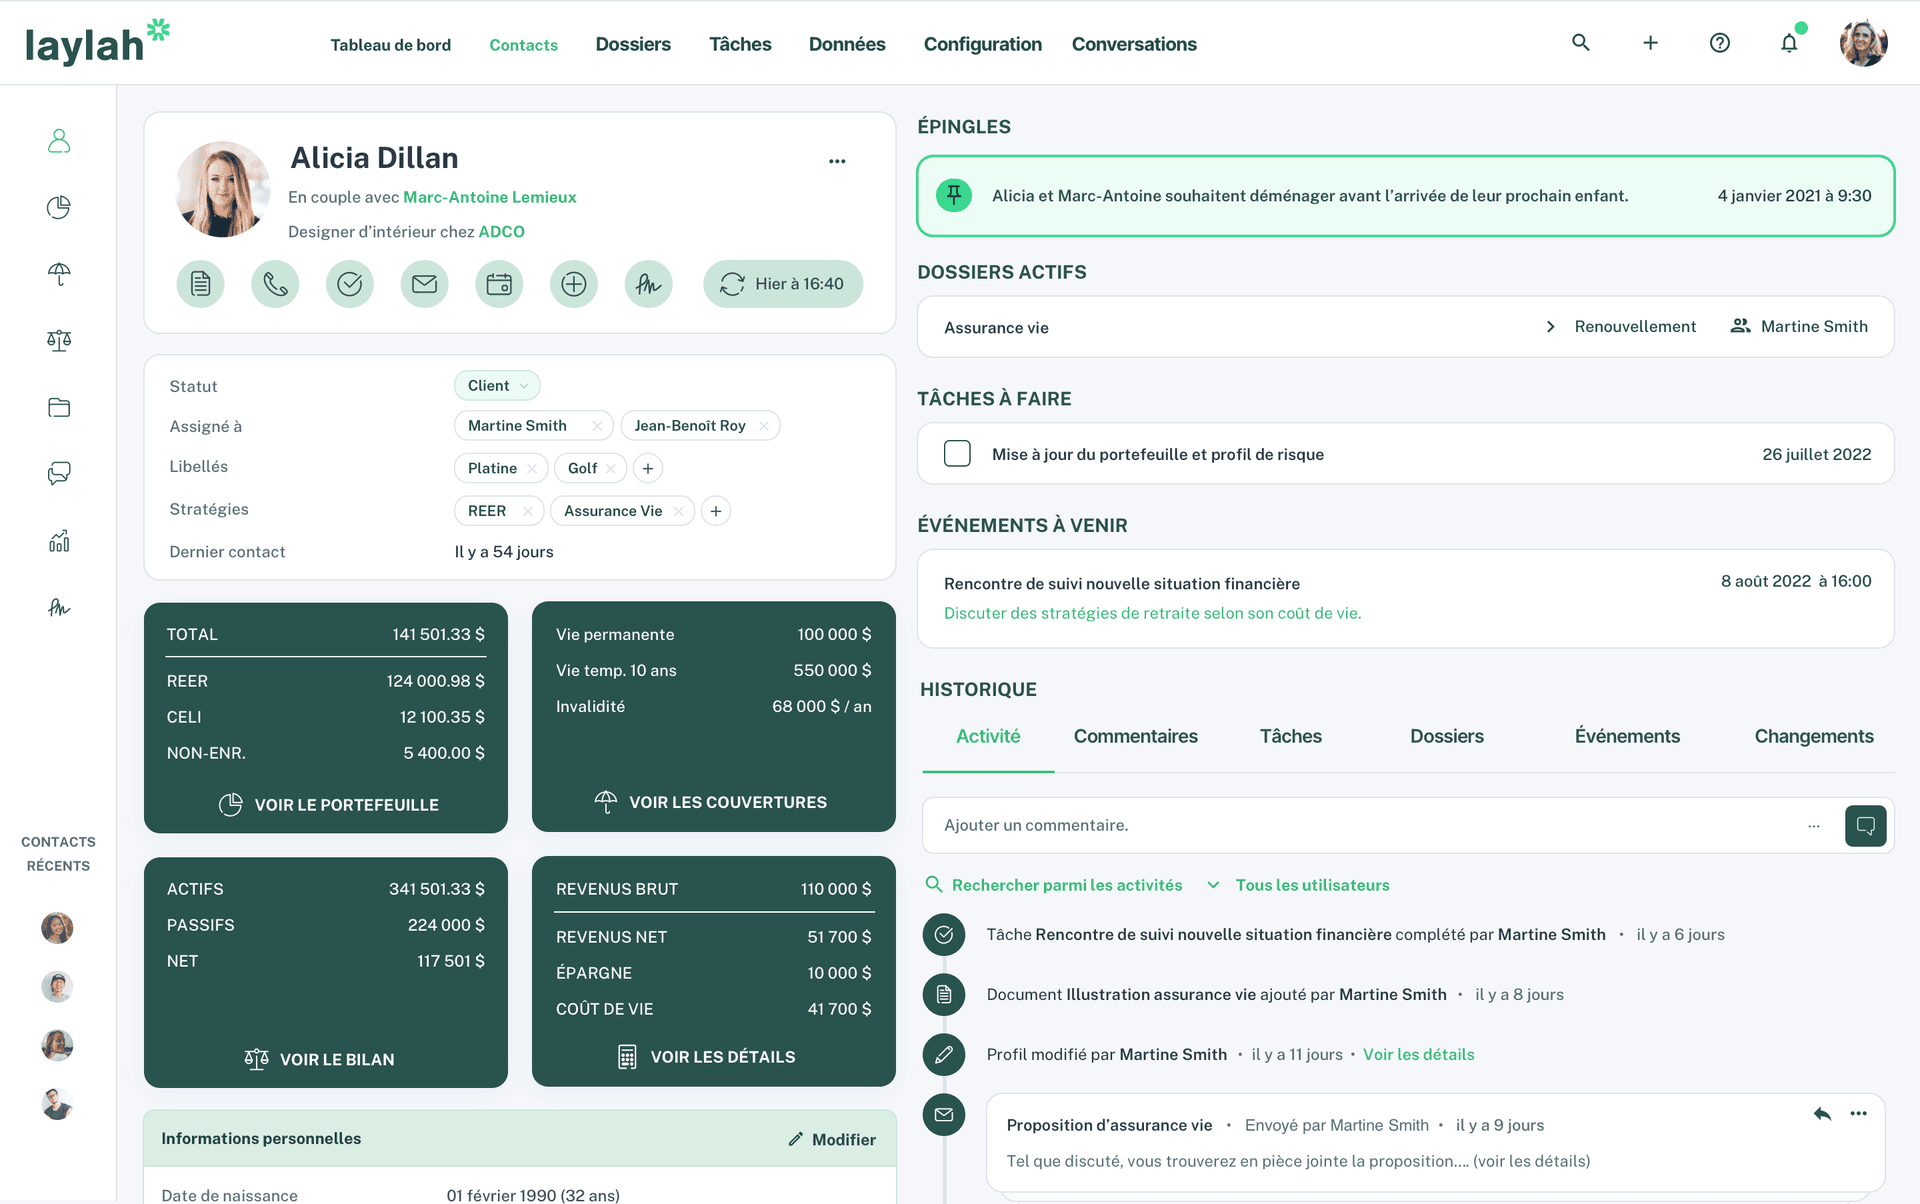This screenshot has width=1920, height=1204.
Task: Send an email via the envelope icon
Action: pos(424,284)
